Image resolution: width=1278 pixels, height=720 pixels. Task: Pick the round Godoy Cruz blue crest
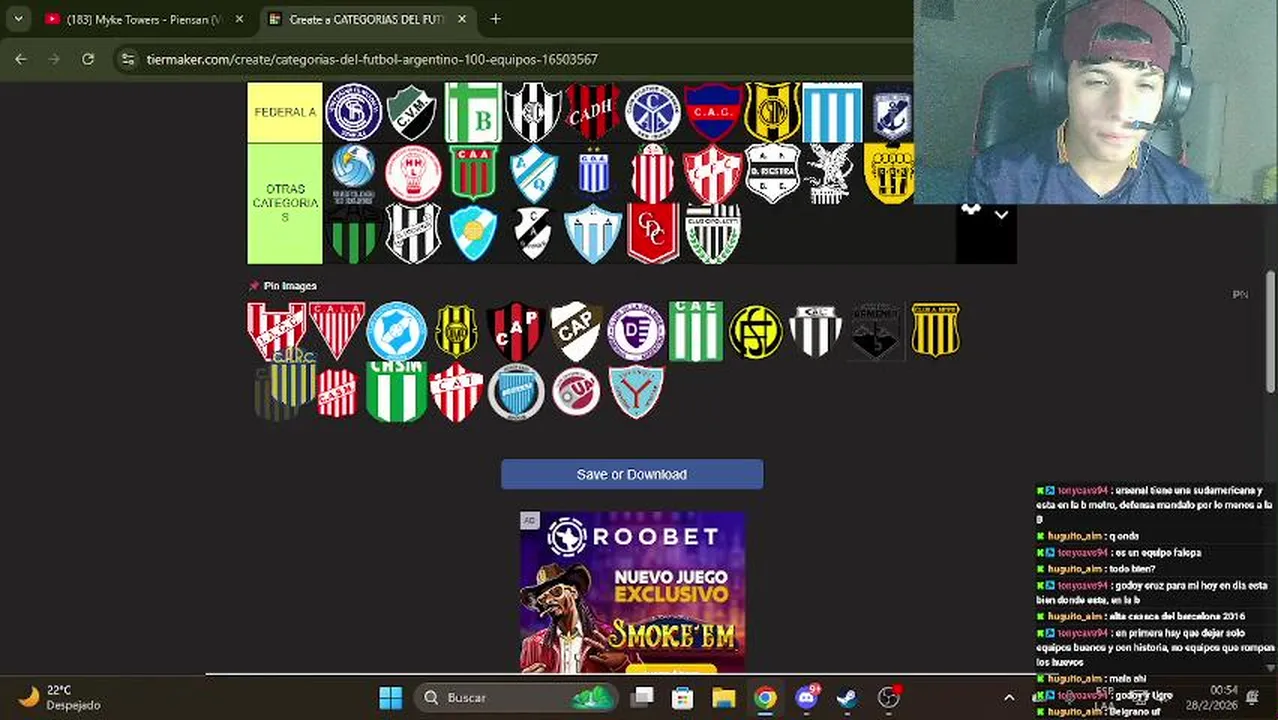(516, 391)
